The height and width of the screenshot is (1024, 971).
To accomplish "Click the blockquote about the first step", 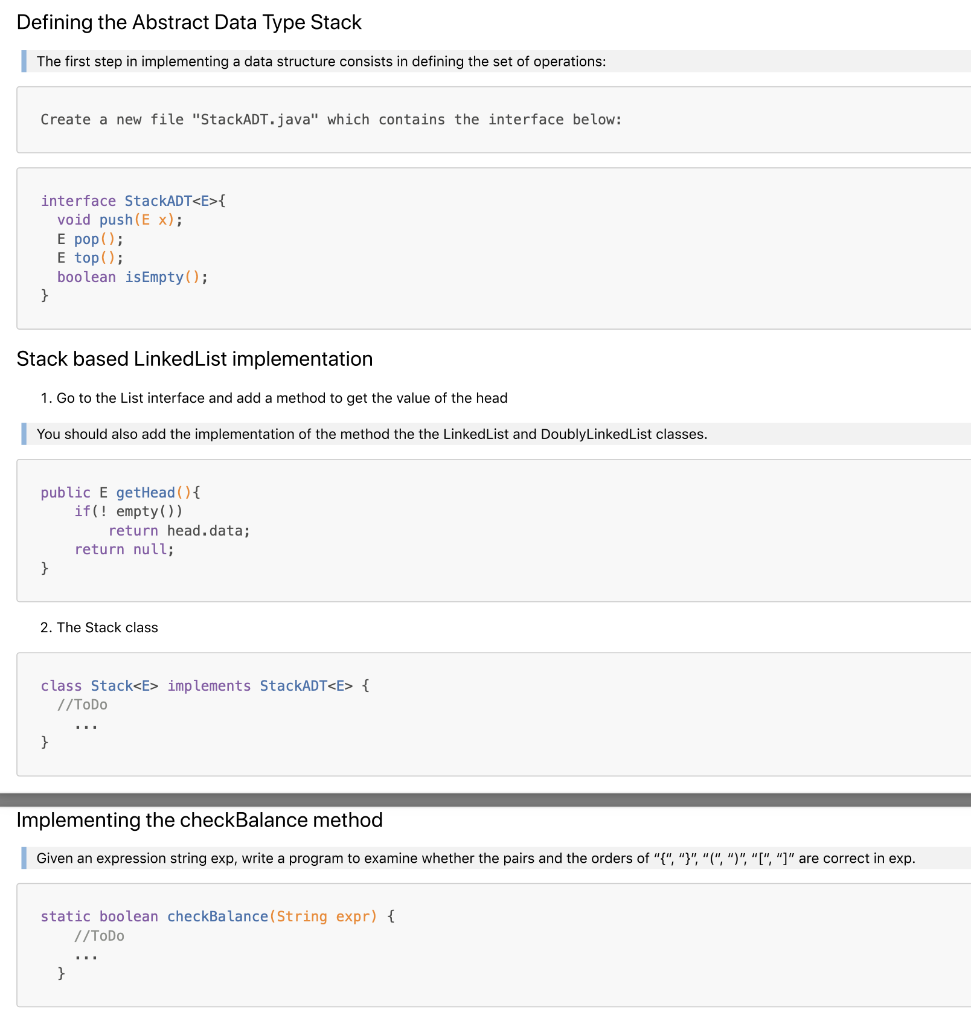I will 496,61.
